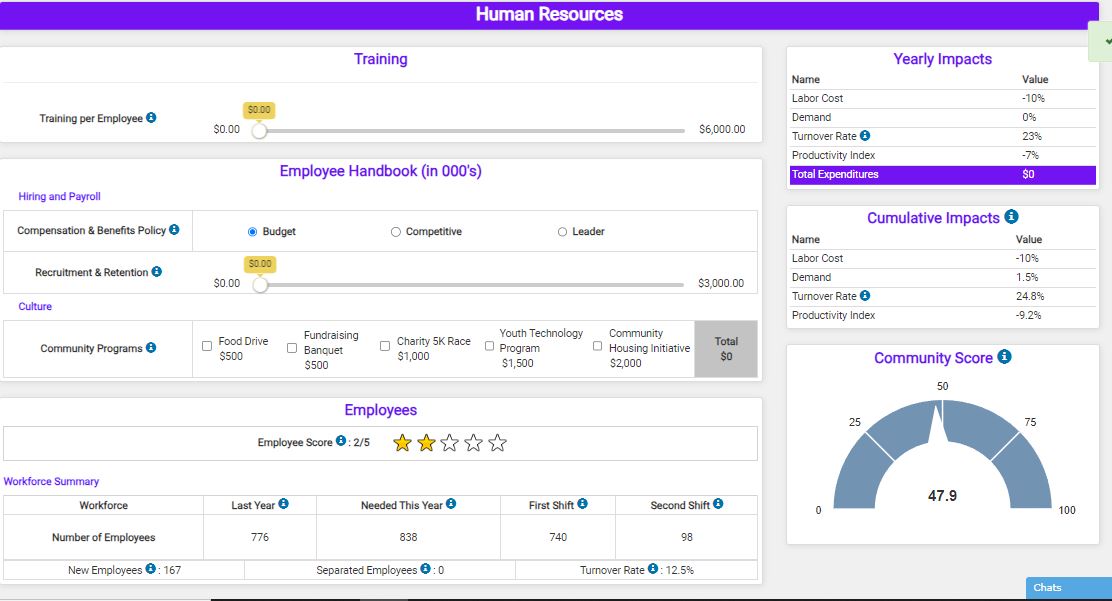Click Productivity Index row in Yearly Impacts
Screen dimensions: 1112x601
click(x=943, y=155)
